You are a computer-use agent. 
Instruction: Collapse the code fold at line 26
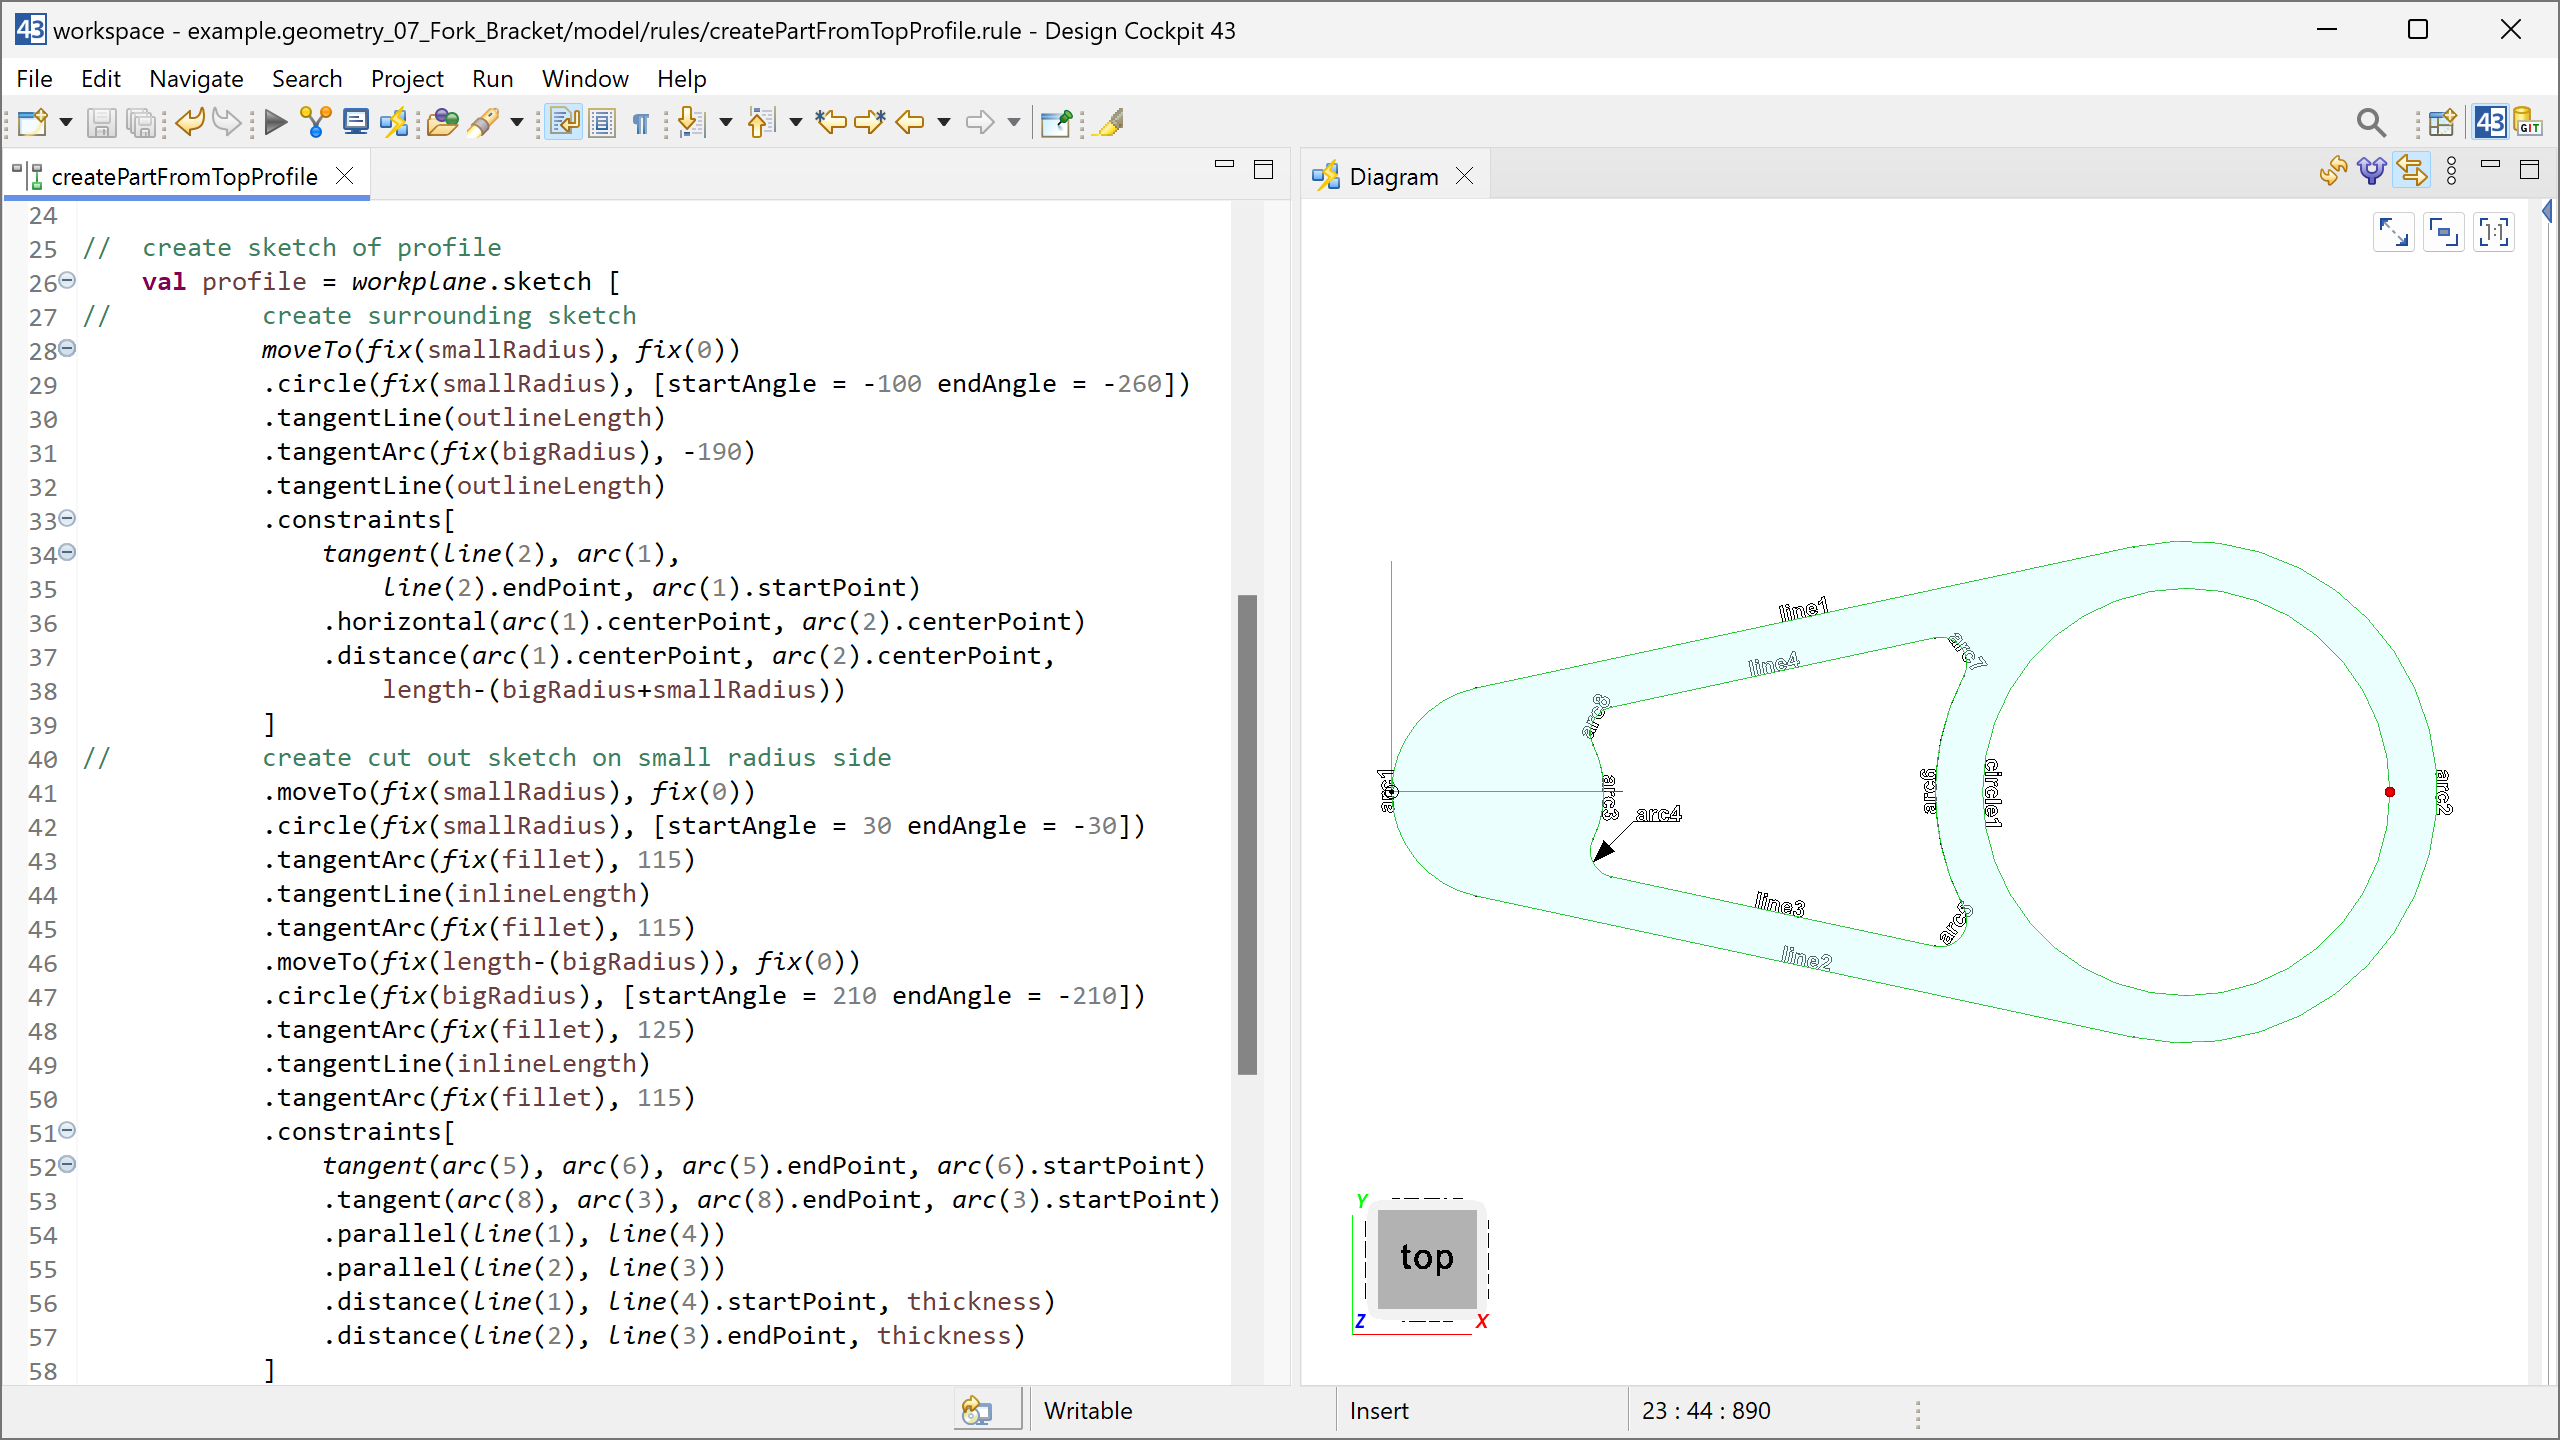coord(67,281)
